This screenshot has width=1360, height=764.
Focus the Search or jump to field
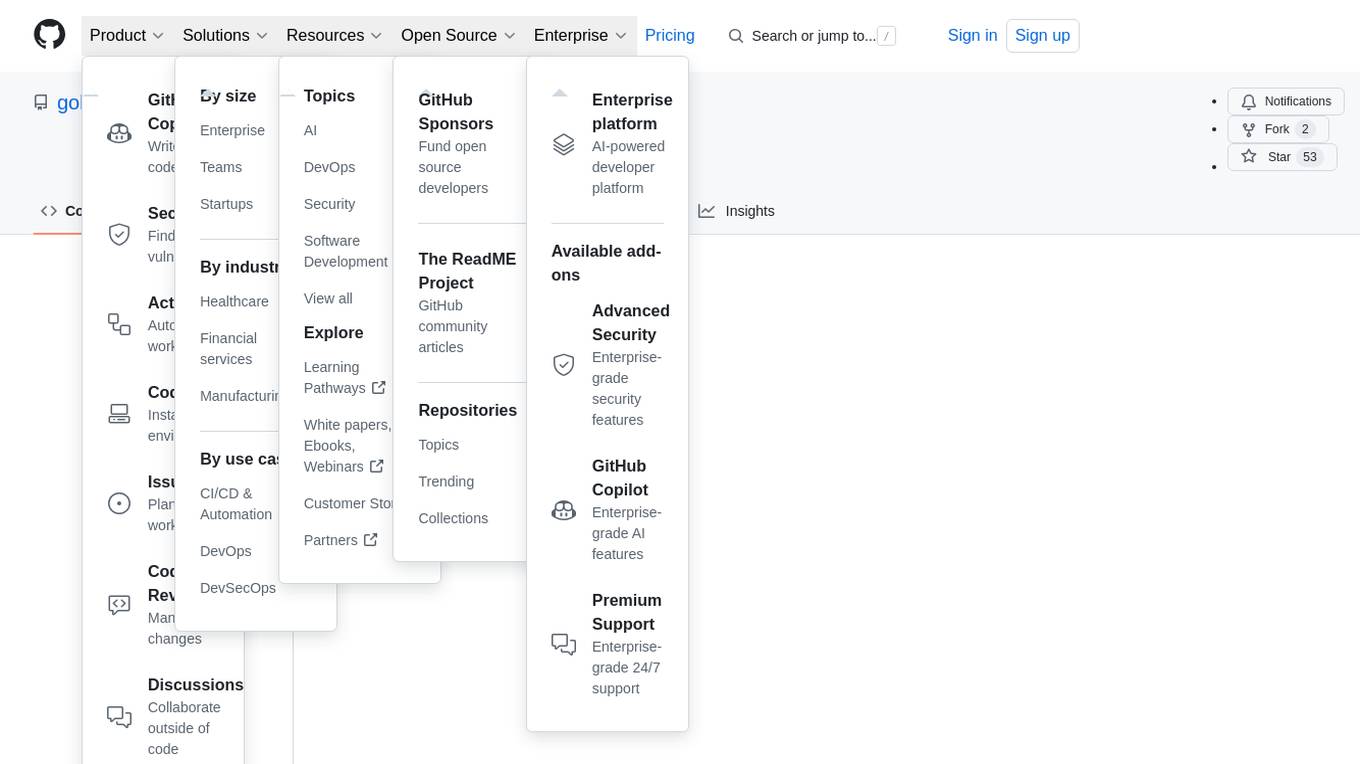(x=812, y=36)
